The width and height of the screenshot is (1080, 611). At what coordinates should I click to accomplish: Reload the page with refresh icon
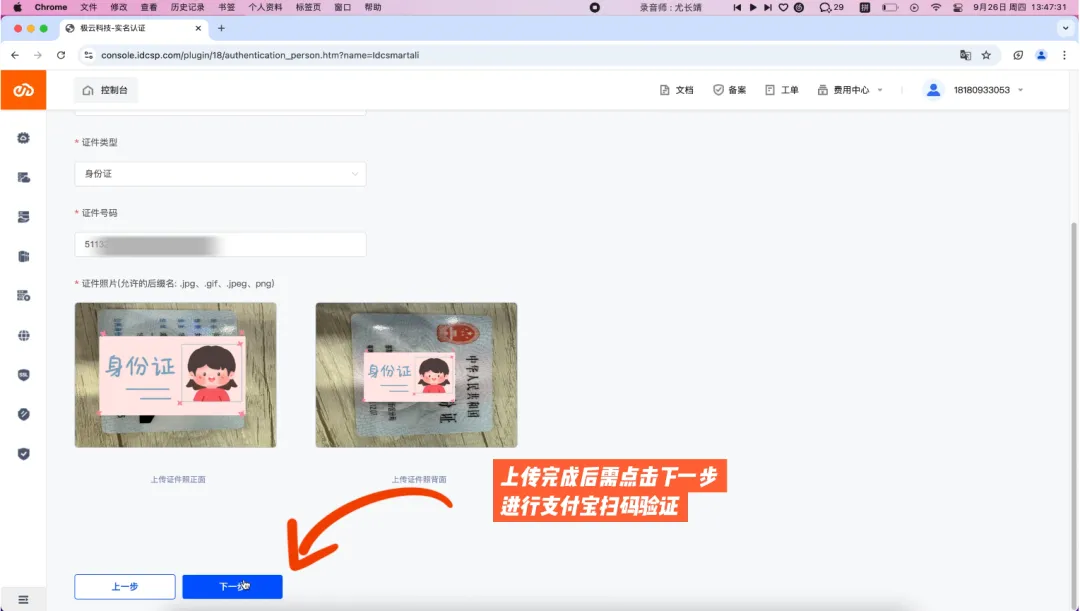61,55
